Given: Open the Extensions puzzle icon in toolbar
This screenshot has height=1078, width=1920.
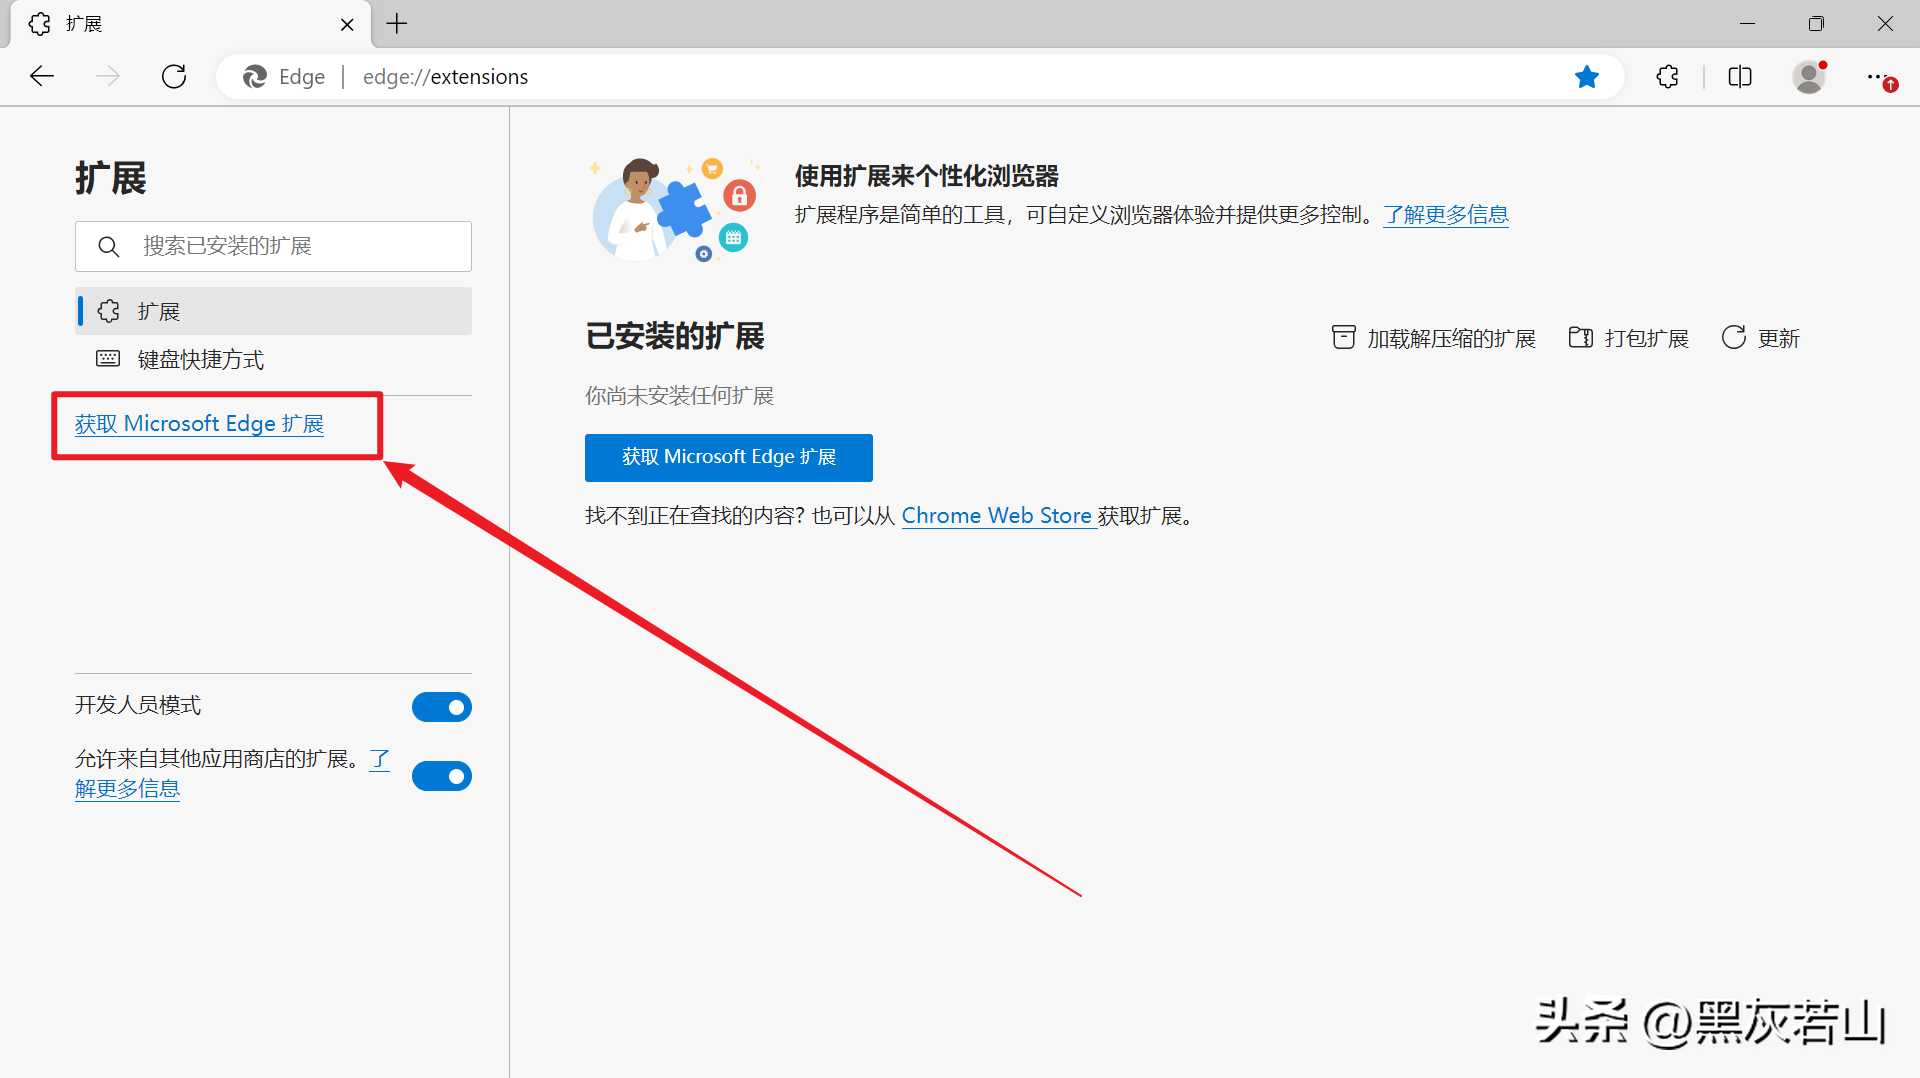Looking at the screenshot, I should pos(1667,77).
